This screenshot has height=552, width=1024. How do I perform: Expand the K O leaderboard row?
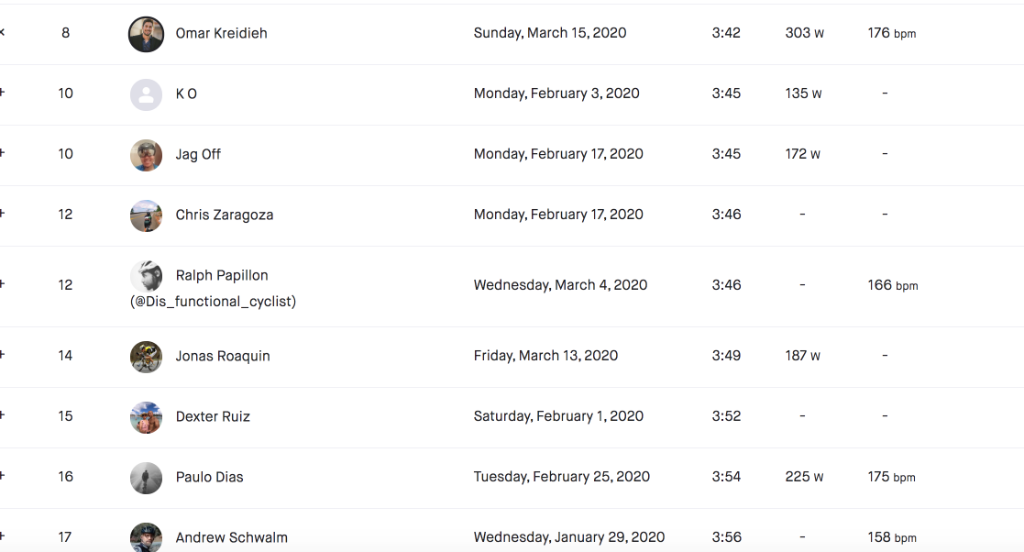[x=2, y=93]
